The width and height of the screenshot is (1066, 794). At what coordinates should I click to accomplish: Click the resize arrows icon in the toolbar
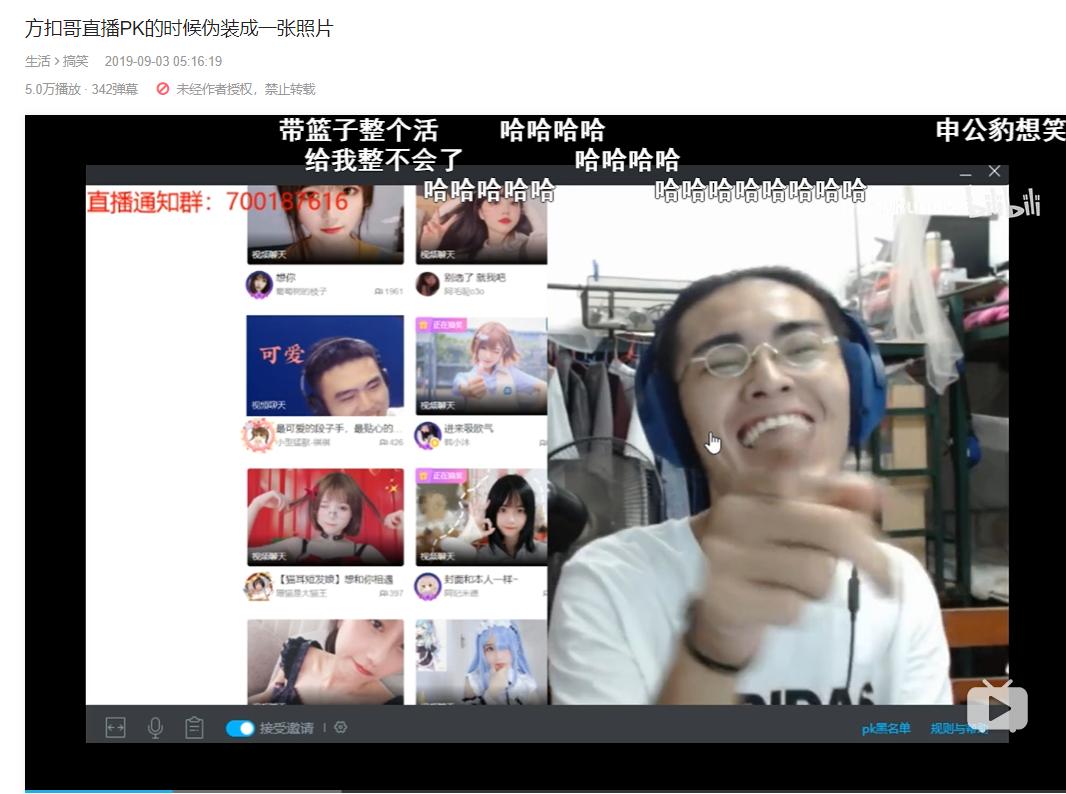click(116, 727)
